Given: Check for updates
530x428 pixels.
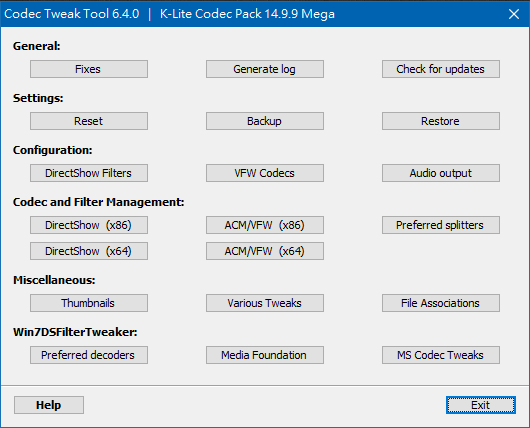Looking at the screenshot, I should pyautogui.click(x=441, y=69).
